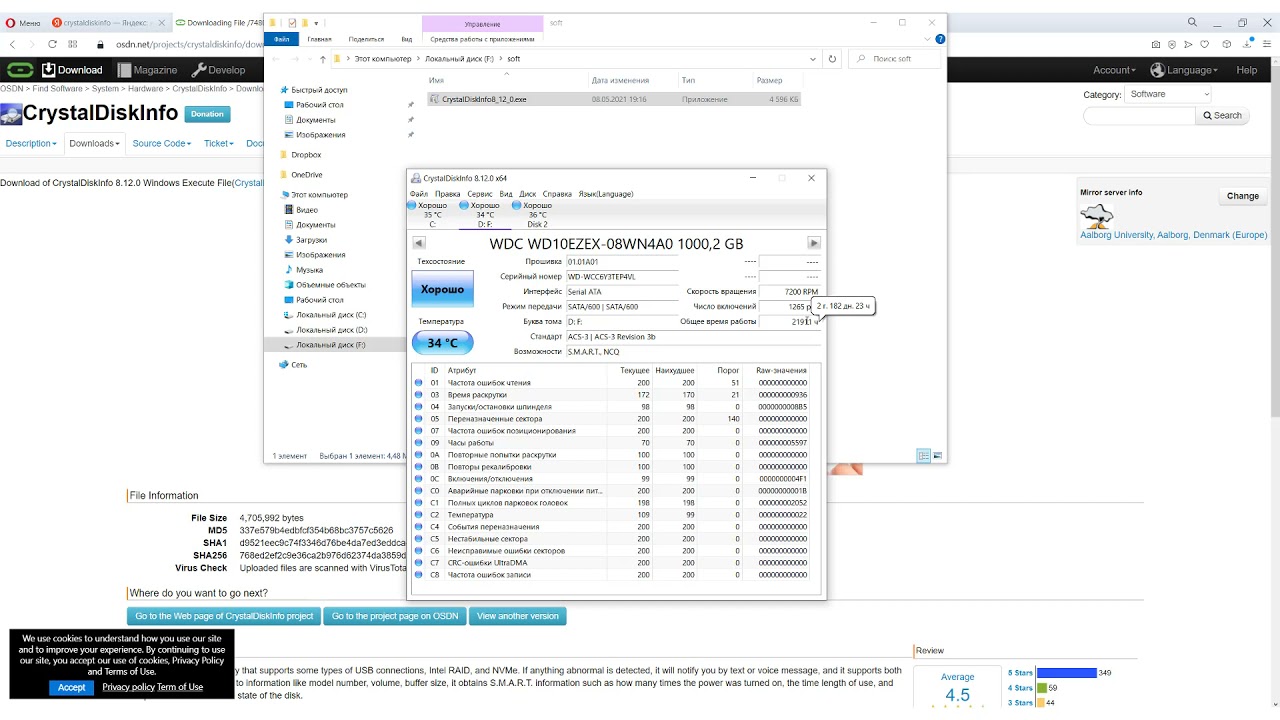Image resolution: width=1280 pixels, height=720 pixels.
Task: Click the Donation button beside CrystalDiskInfo
Action: [207, 114]
